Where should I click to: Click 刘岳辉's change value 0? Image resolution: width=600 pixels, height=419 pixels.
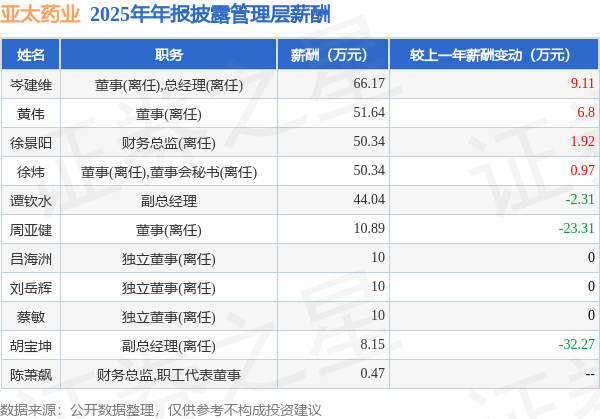[591, 286]
